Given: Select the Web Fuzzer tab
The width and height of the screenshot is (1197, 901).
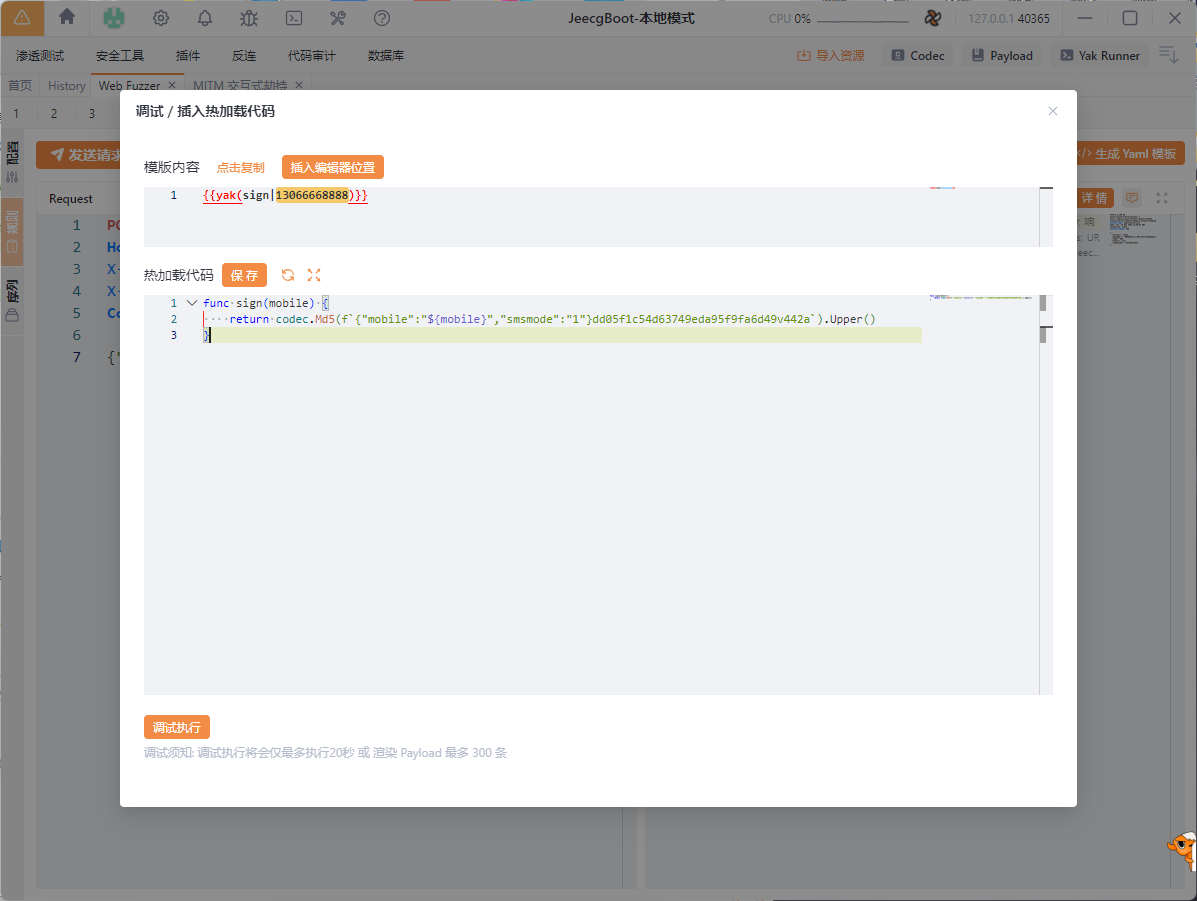Looking at the screenshot, I should pos(129,86).
